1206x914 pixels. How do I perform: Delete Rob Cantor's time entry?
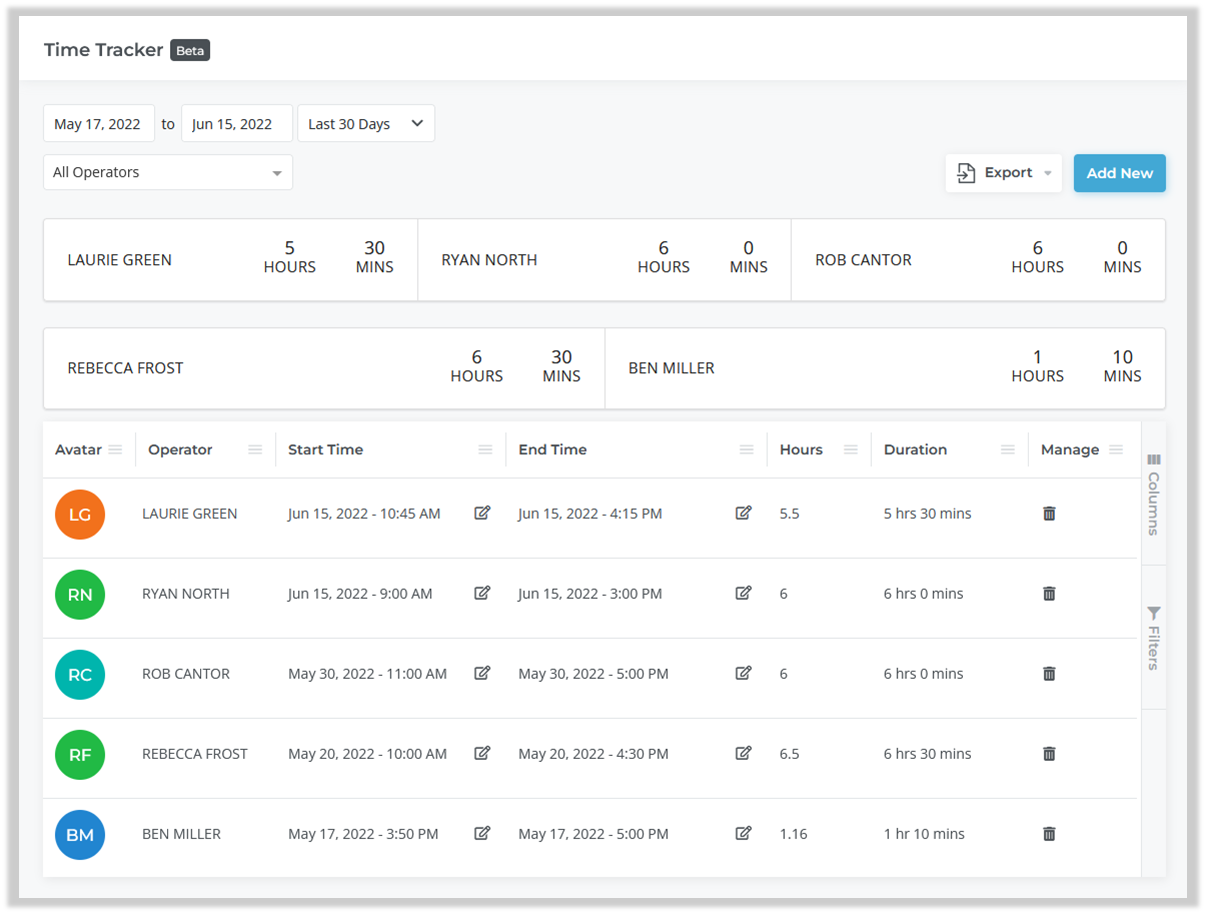click(1049, 673)
